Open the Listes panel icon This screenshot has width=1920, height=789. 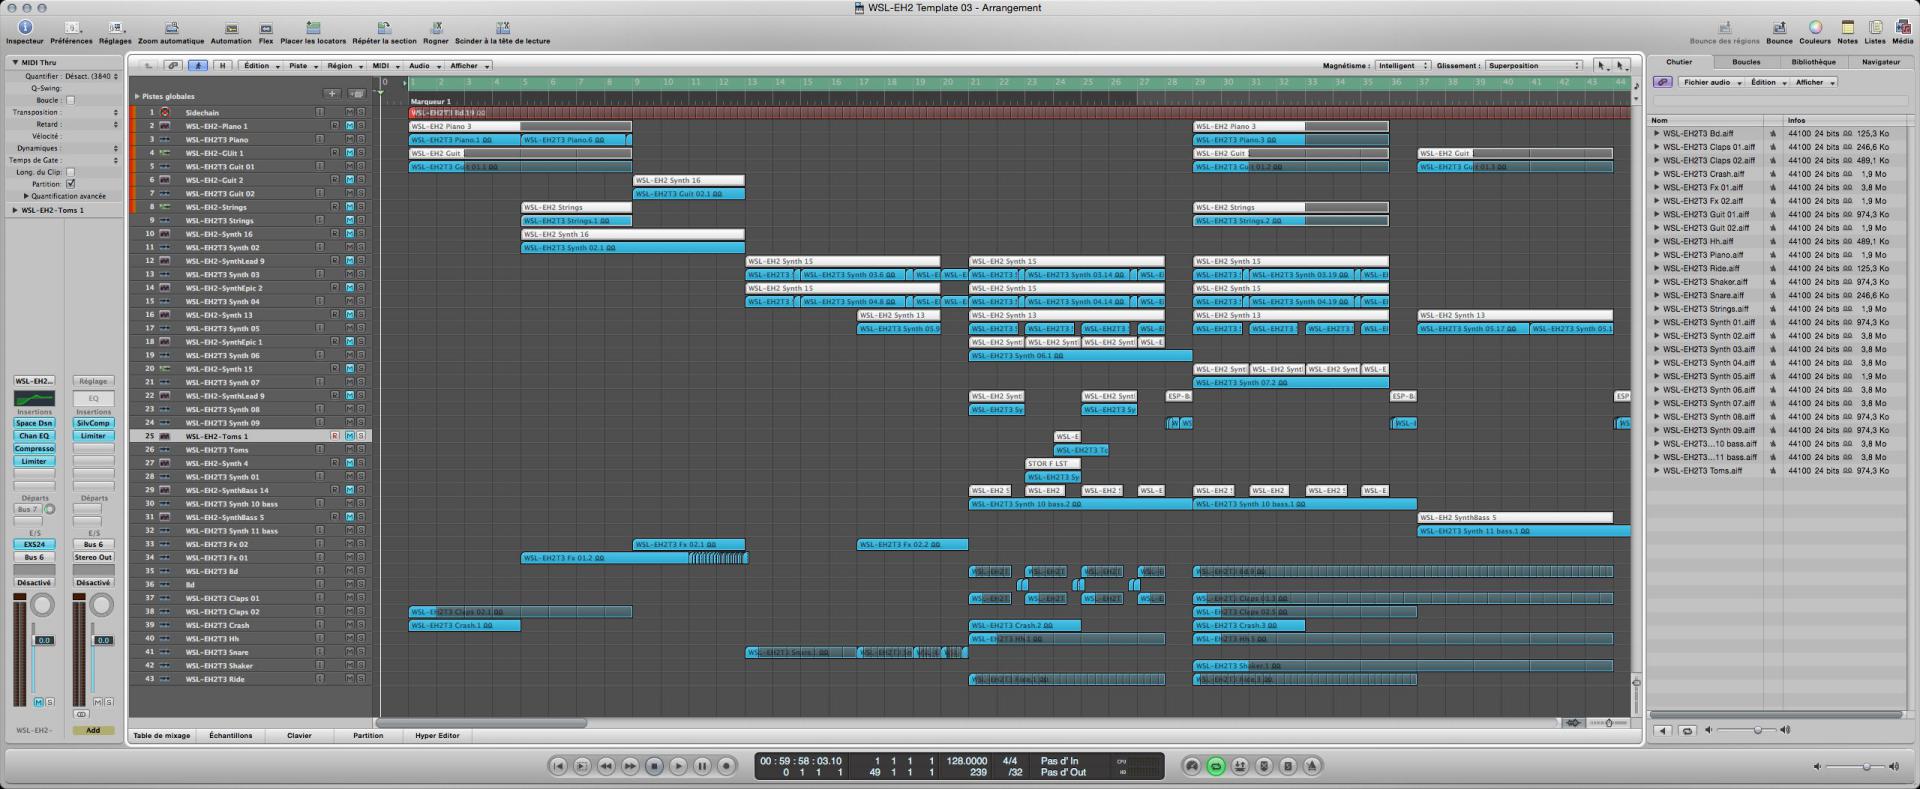coord(1875,28)
